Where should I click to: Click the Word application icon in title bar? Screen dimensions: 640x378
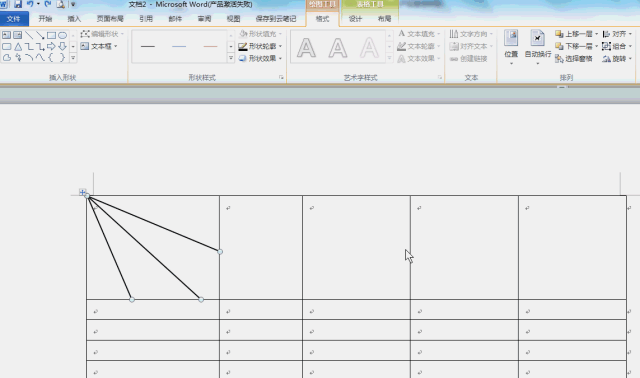[4, 4]
